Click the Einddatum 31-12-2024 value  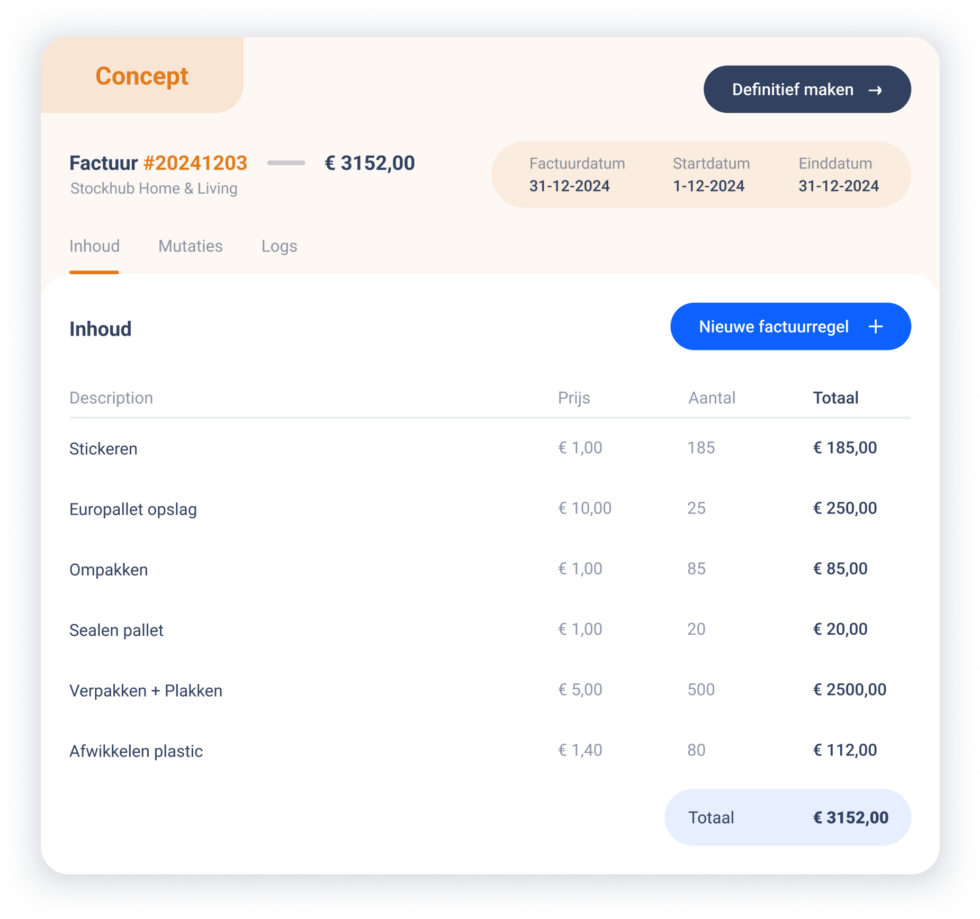click(837, 174)
